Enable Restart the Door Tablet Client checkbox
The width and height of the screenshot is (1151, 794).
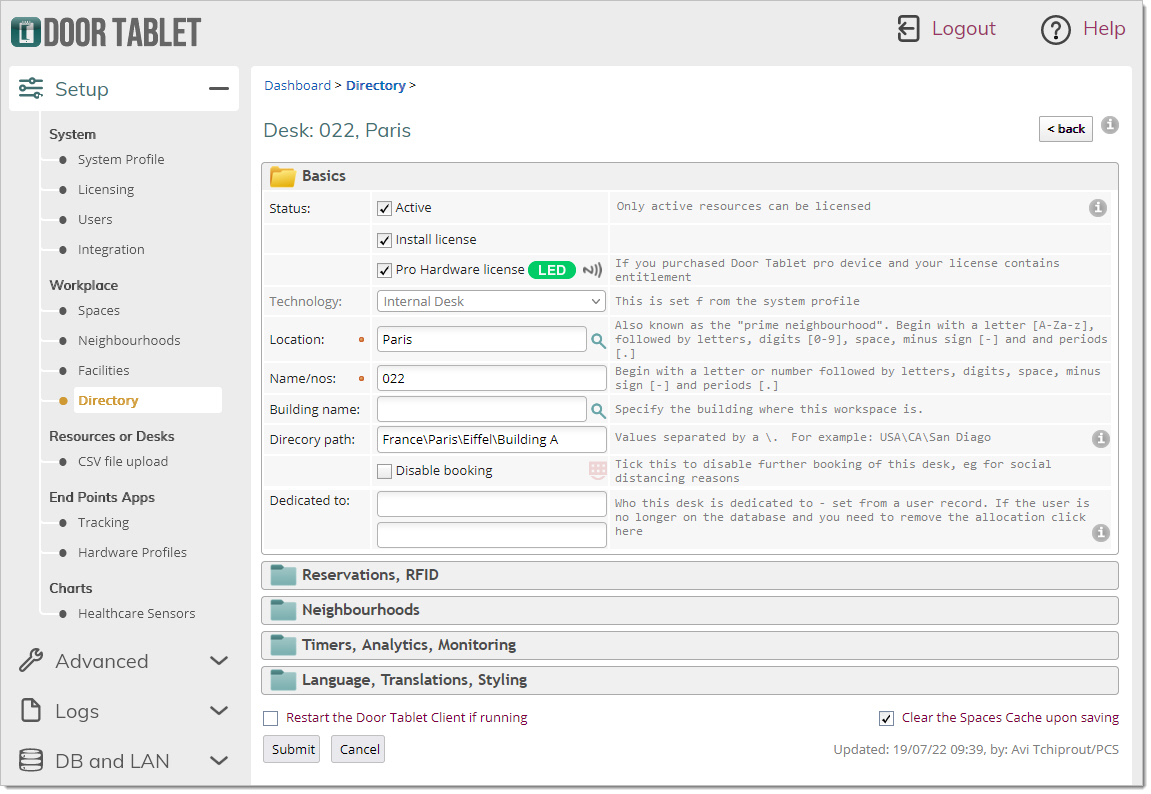271,718
